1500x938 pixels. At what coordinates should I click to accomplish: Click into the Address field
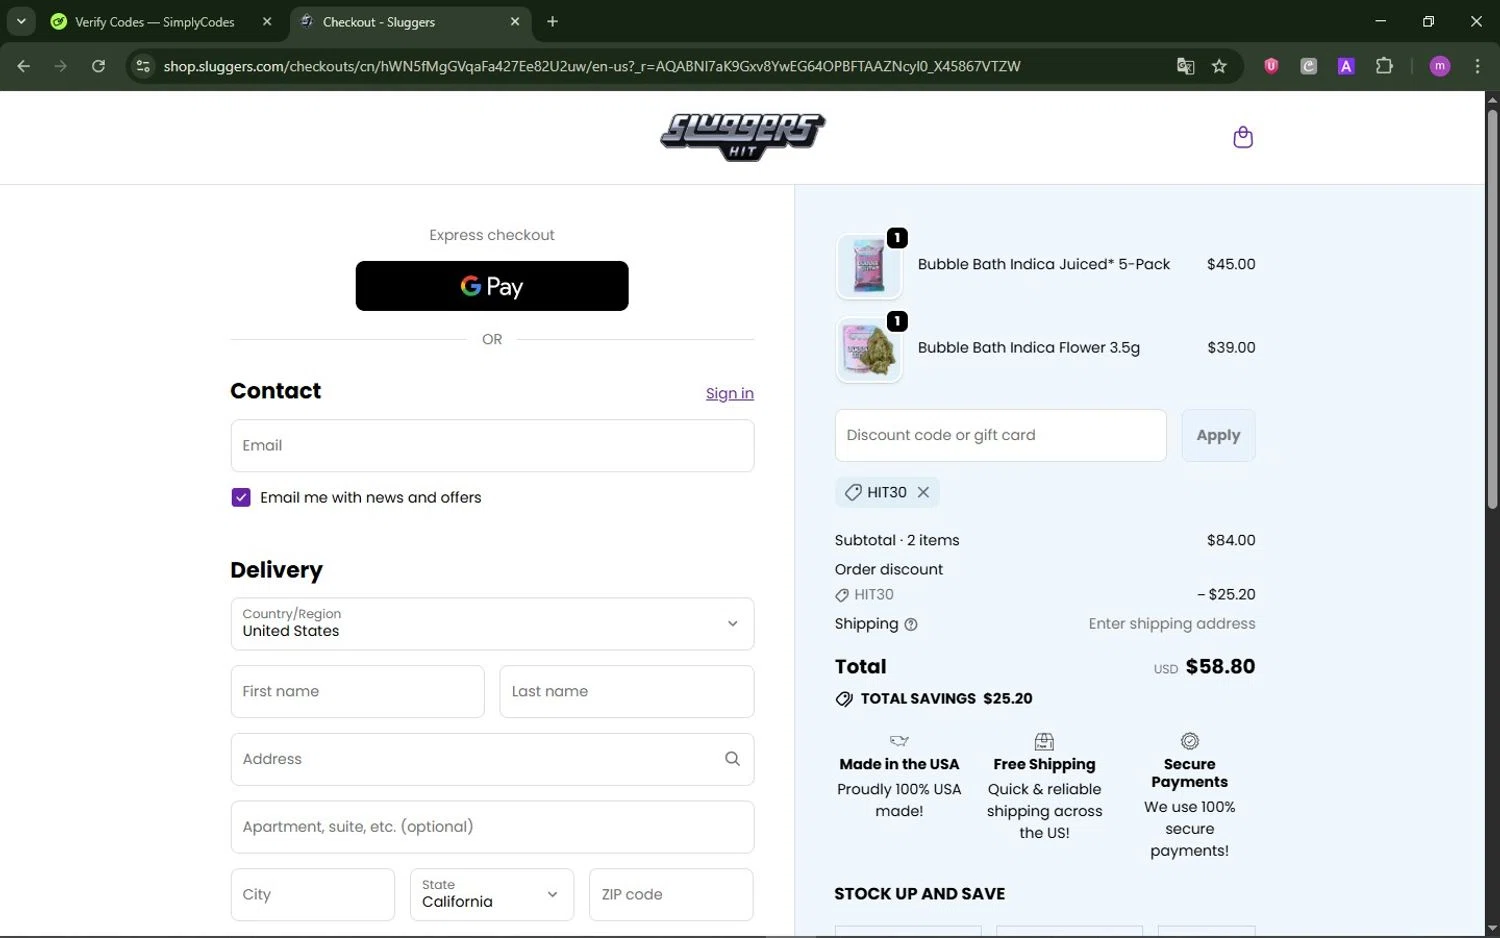click(x=492, y=759)
